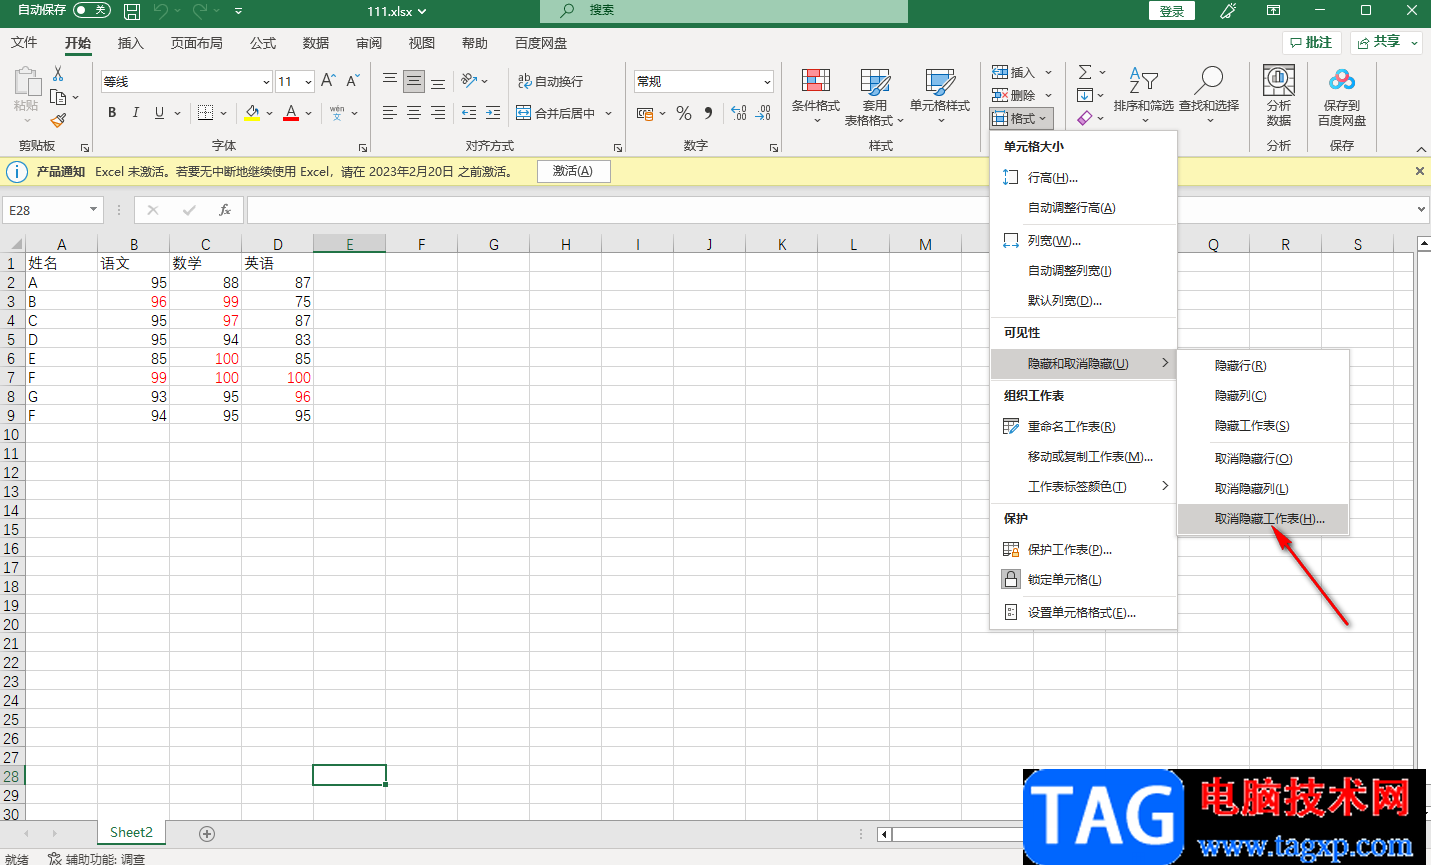Image resolution: width=1431 pixels, height=865 pixels.
Task: Open Tab Color (工作表标签颜色) submenu
Action: point(1083,487)
